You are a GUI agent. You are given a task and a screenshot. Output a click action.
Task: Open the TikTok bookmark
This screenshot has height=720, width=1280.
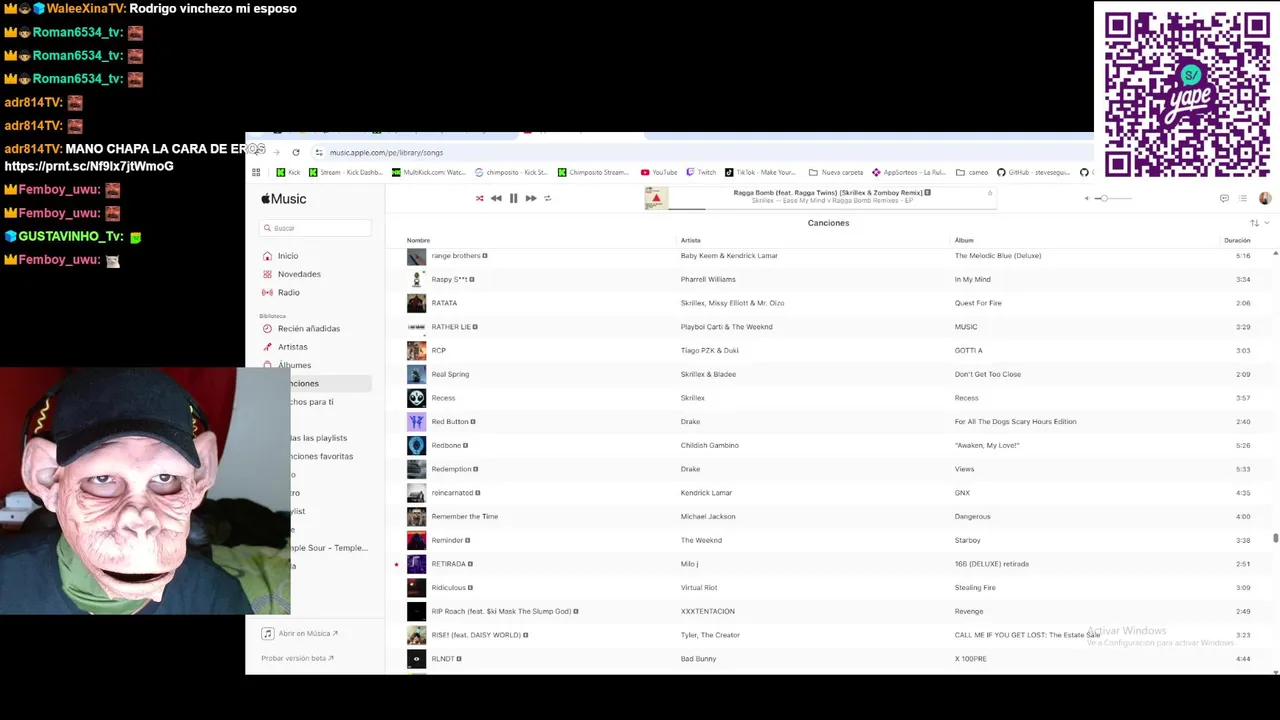[760, 172]
